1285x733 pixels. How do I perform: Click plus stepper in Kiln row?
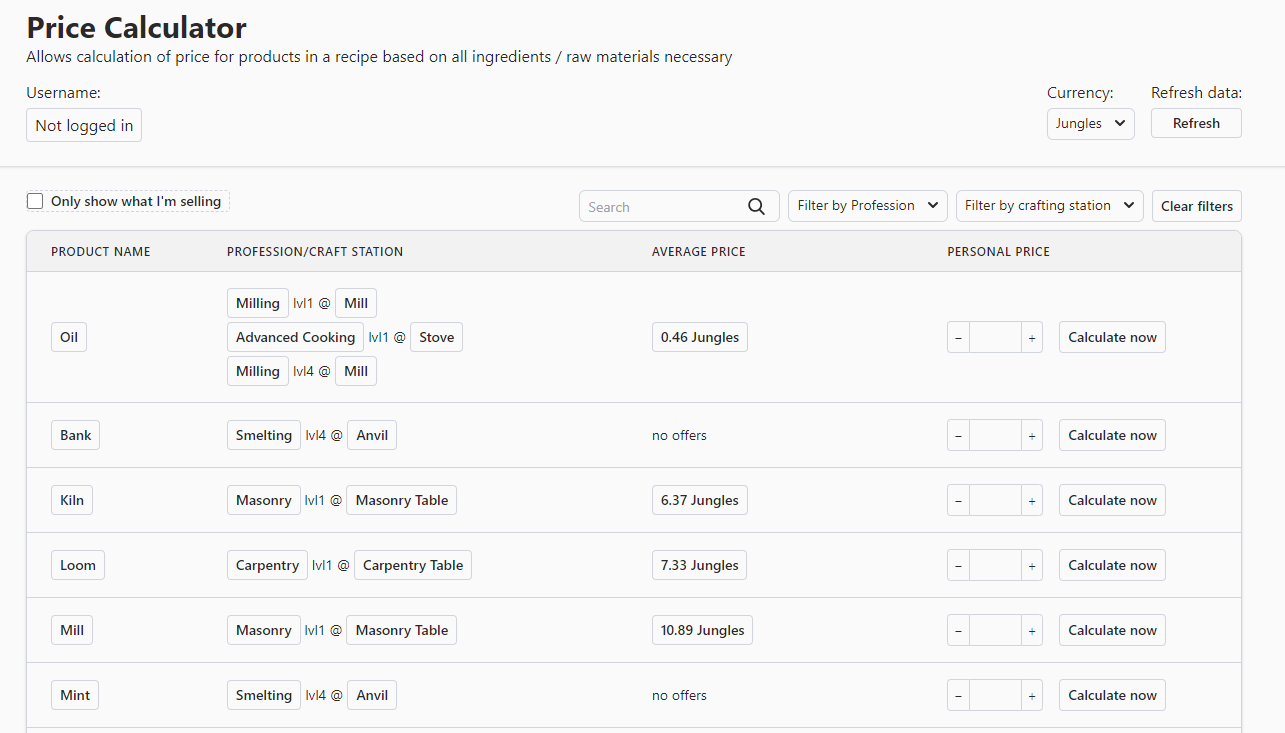[x=1032, y=501]
